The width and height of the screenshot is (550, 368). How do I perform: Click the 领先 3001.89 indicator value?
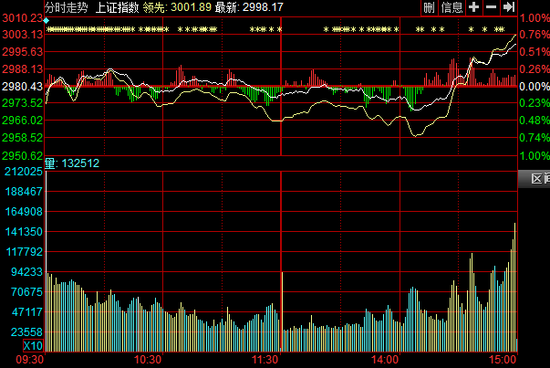[177, 7]
